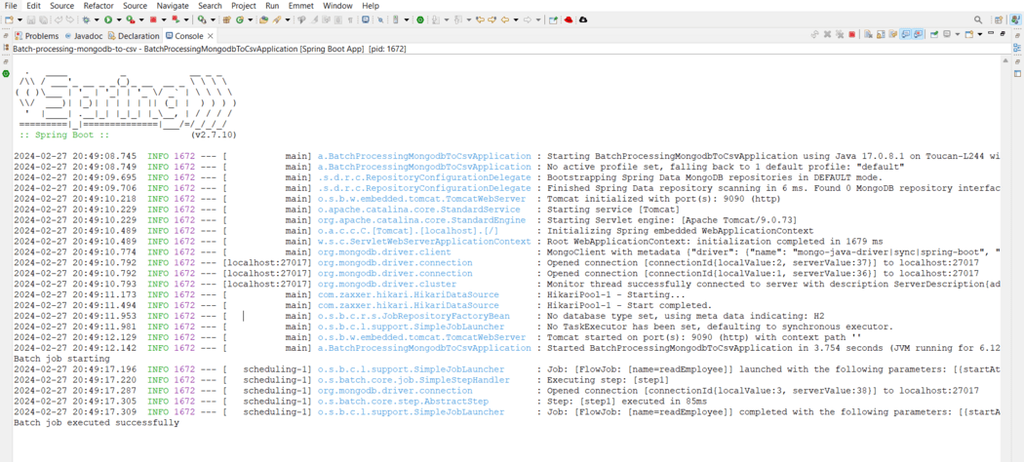Click the 'Batch job starting' console line
The image size is (1024, 462).
61,359
